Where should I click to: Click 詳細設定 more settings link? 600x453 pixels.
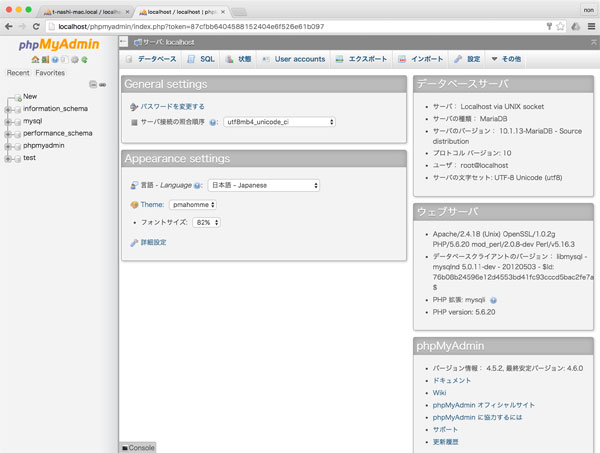point(153,243)
